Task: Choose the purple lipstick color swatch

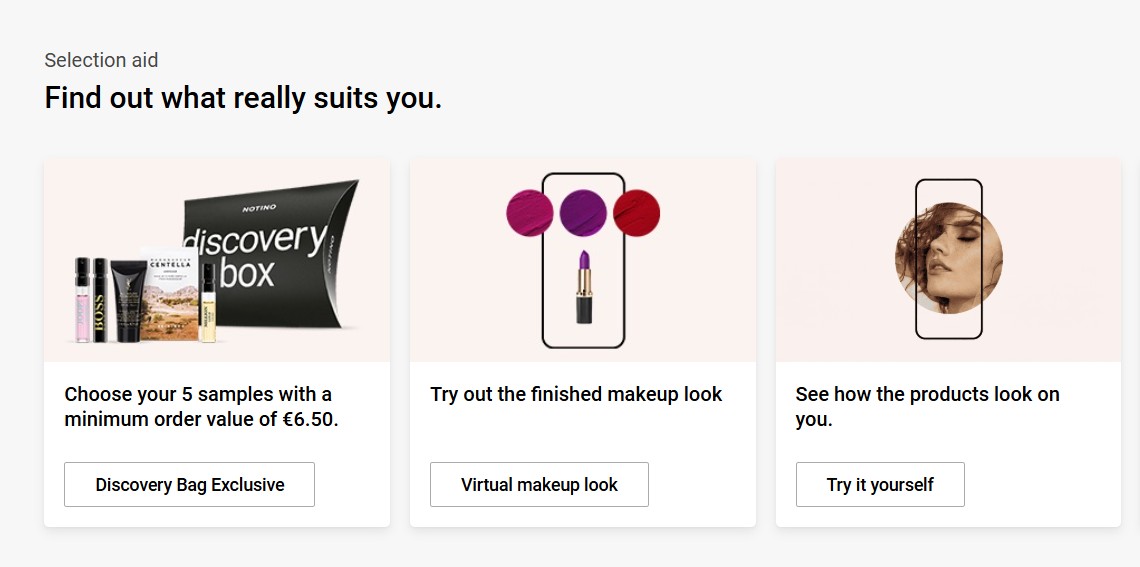Action: coord(583,212)
